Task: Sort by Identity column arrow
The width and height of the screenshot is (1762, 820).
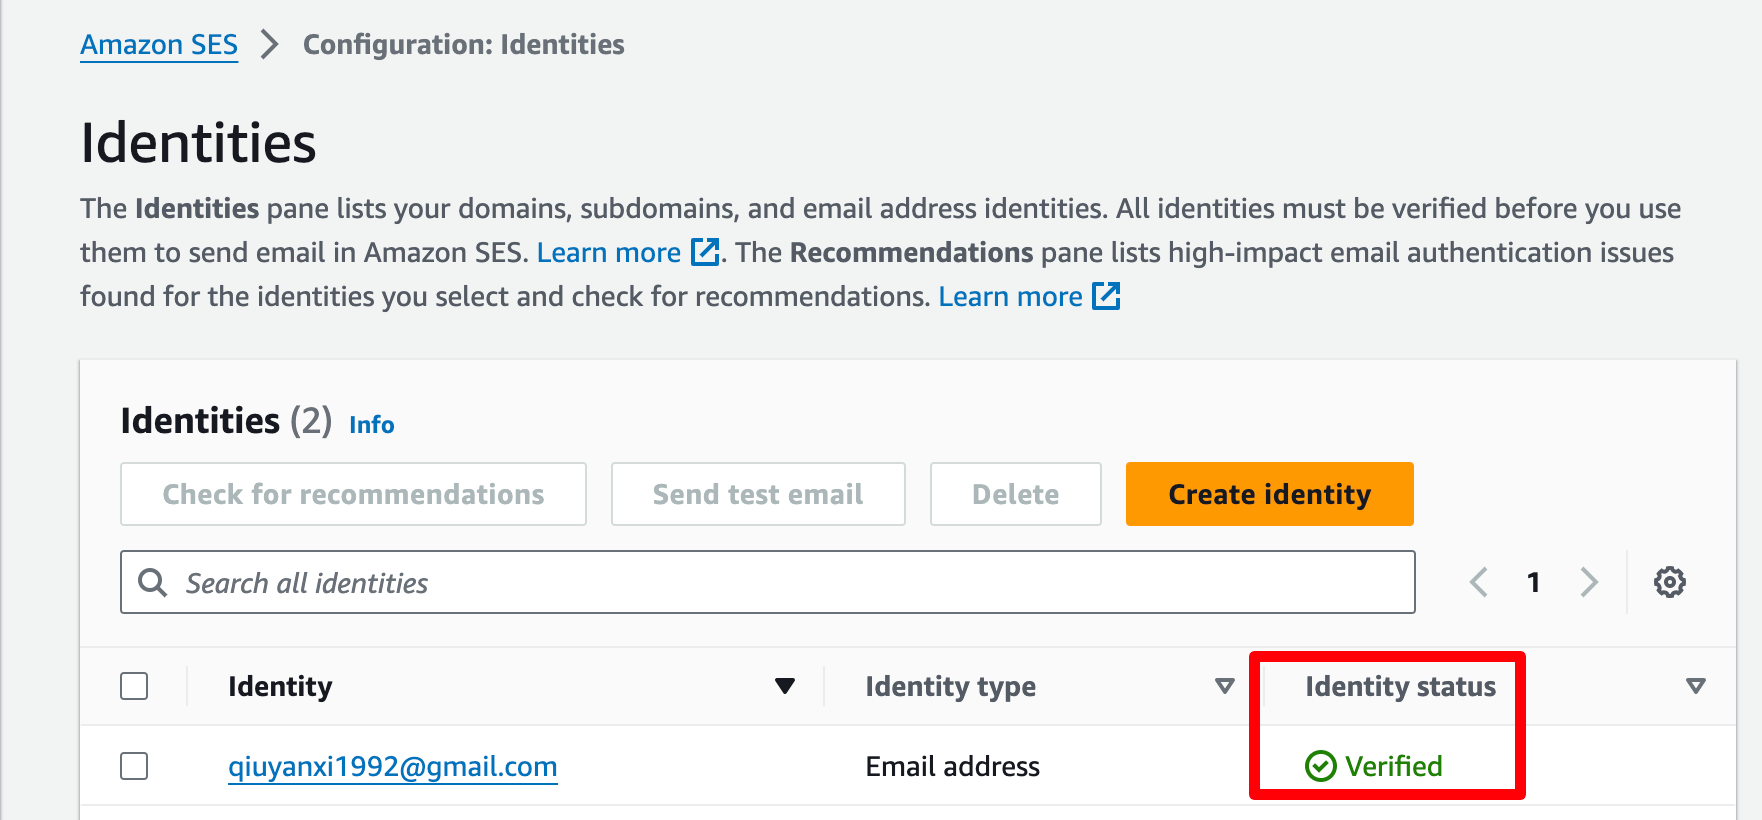Action: pos(785,686)
